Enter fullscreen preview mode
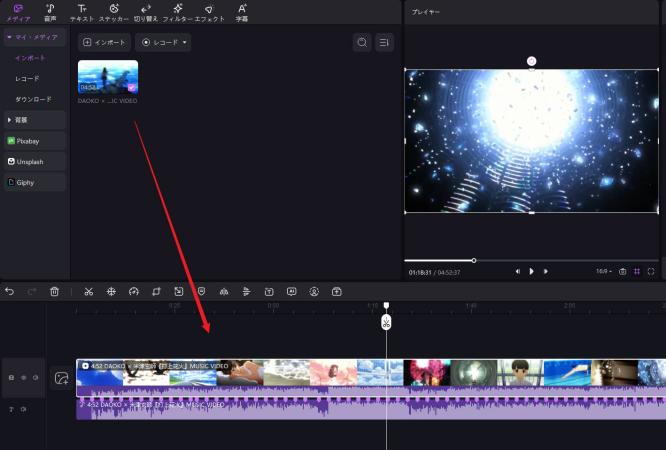Image resolution: width=666 pixels, height=450 pixels. coord(651,271)
